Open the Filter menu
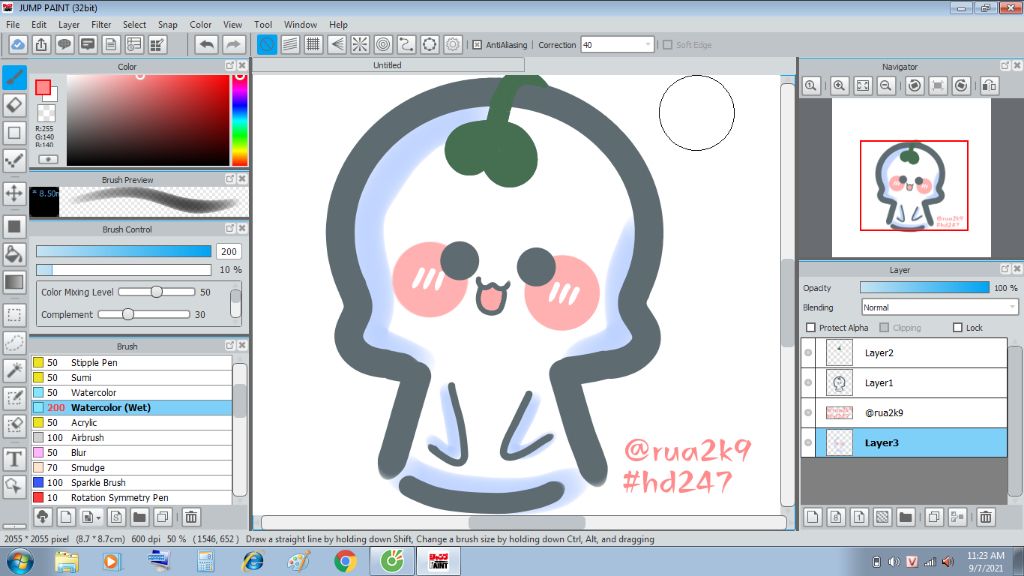This screenshot has height=576, width=1024. coord(101,24)
